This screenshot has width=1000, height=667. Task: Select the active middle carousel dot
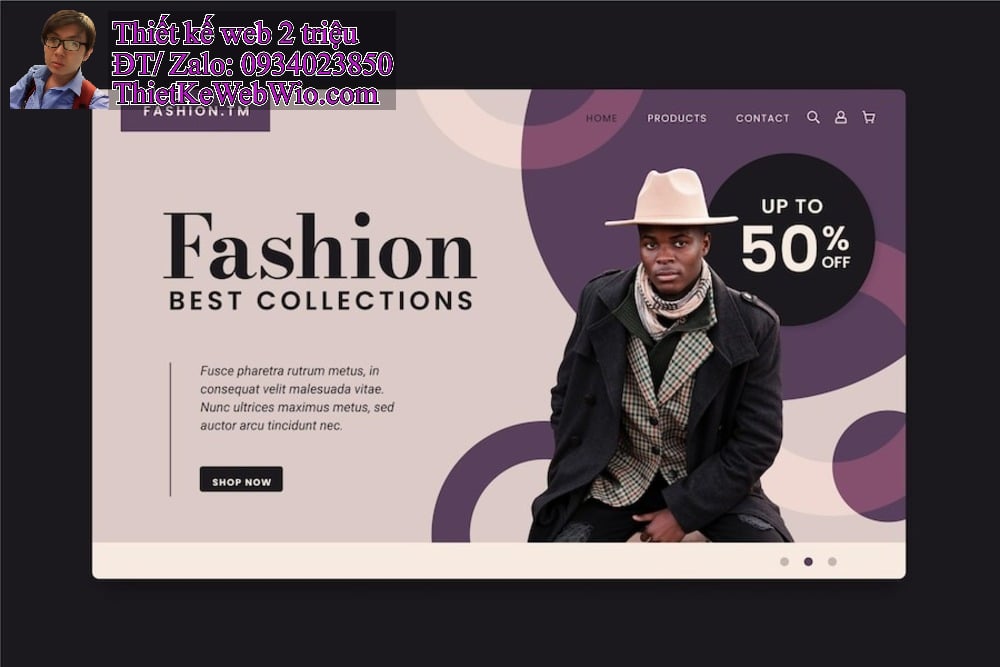tap(808, 562)
